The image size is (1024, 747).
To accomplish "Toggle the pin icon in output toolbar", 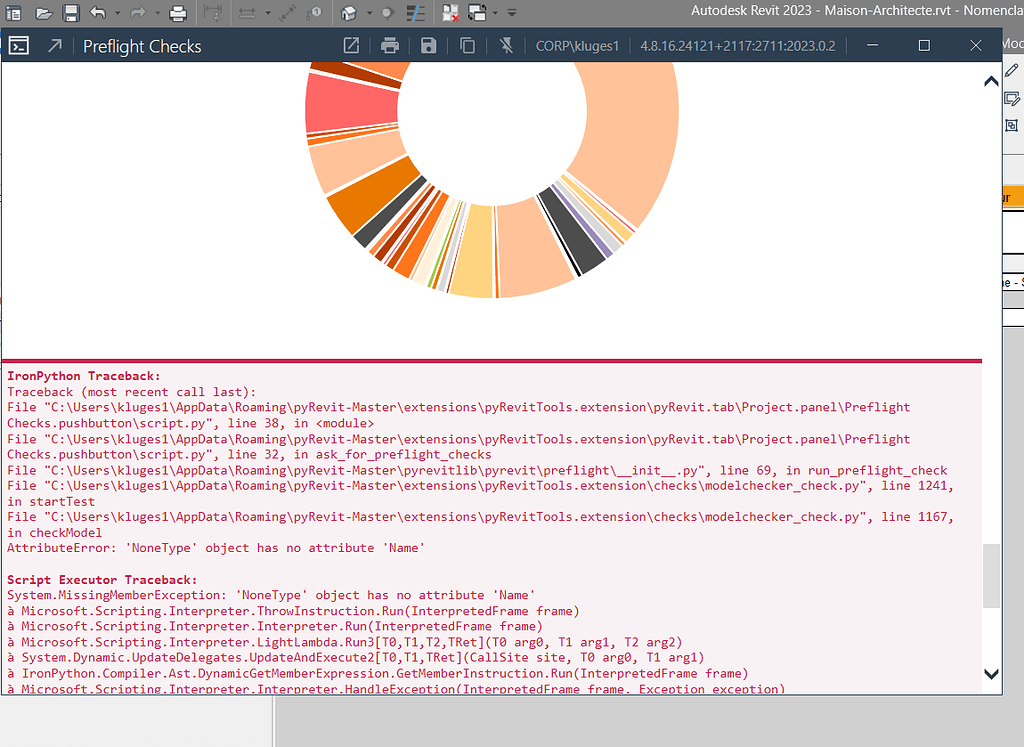I will click(507, 46).
